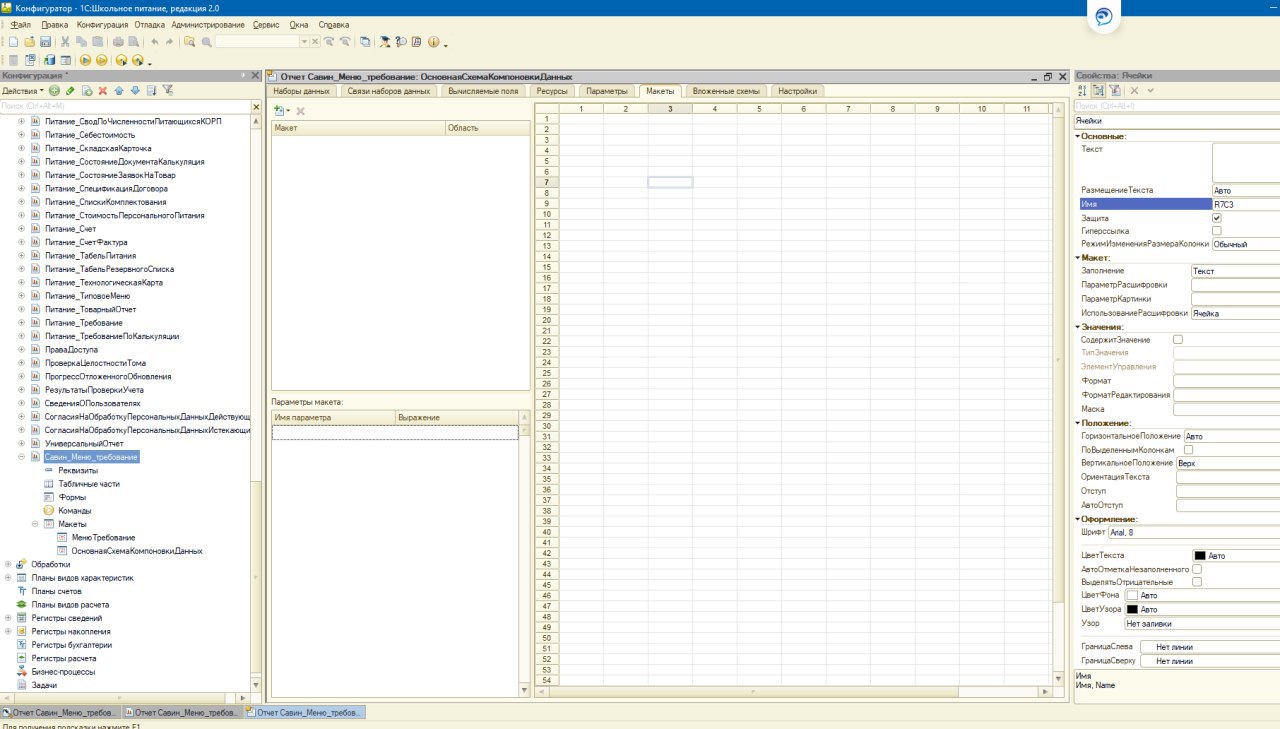Click the categorized view icon in Properties panel

click(1098, 90)
